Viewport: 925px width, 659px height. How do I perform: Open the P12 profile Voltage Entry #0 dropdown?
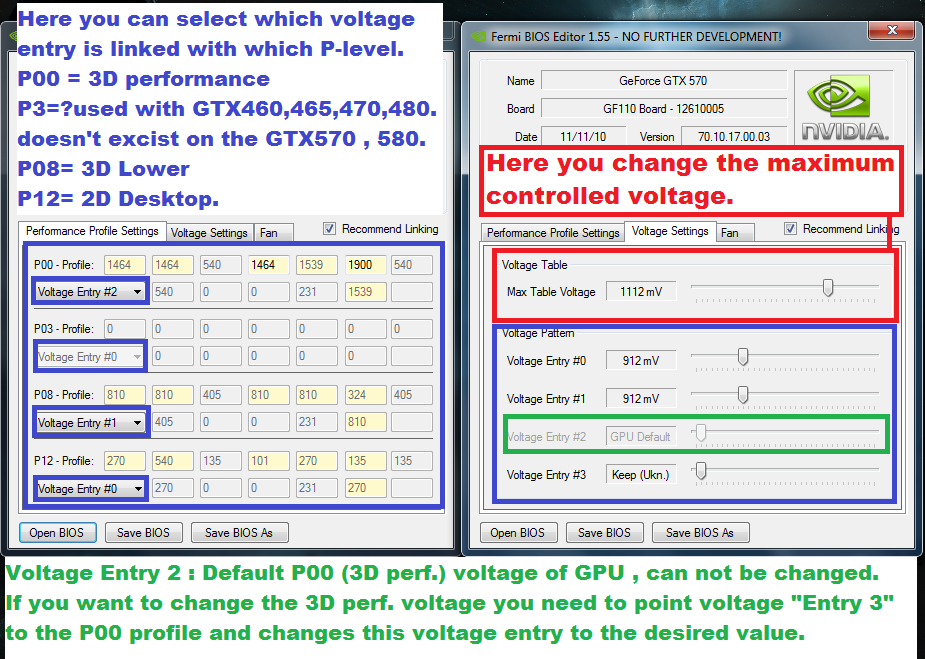(90, 488)
